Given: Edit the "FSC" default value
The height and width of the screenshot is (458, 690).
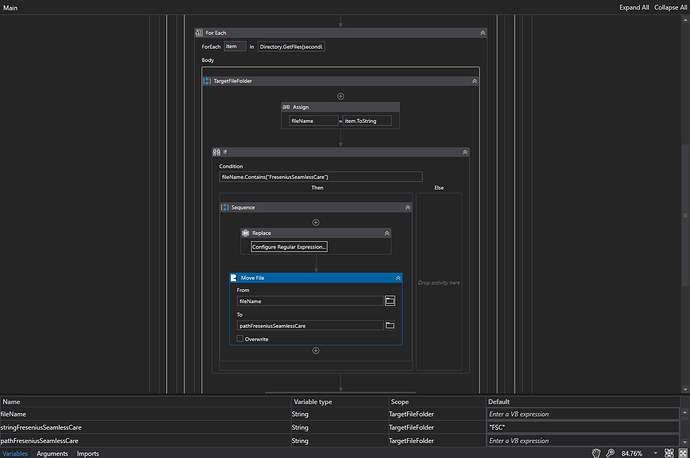Looking at the screenshot, I should pyautogui.click(x=583, y=427).
